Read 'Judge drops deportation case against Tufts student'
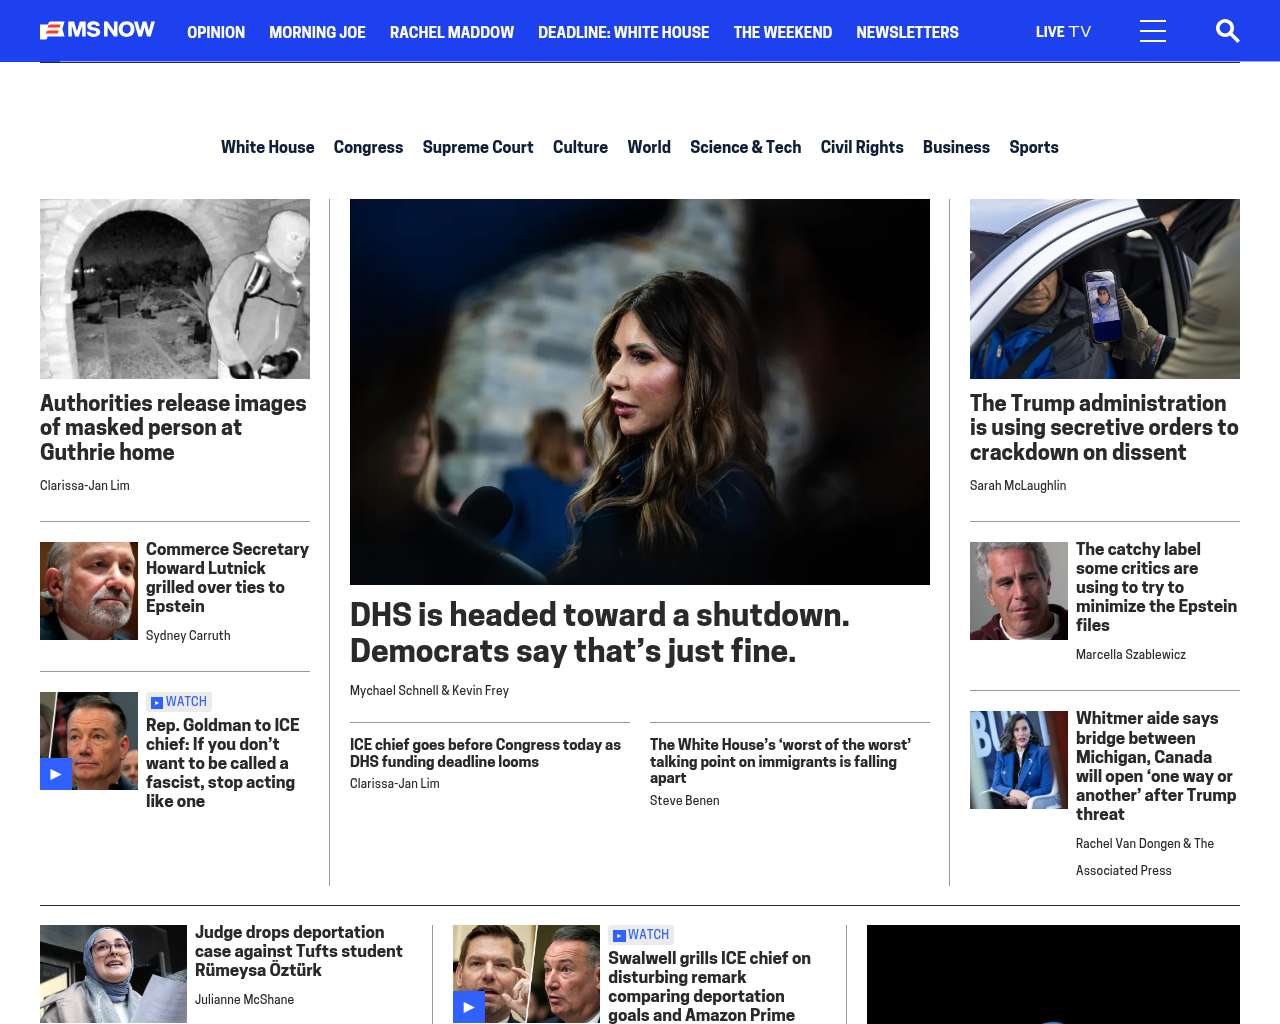 298,951
